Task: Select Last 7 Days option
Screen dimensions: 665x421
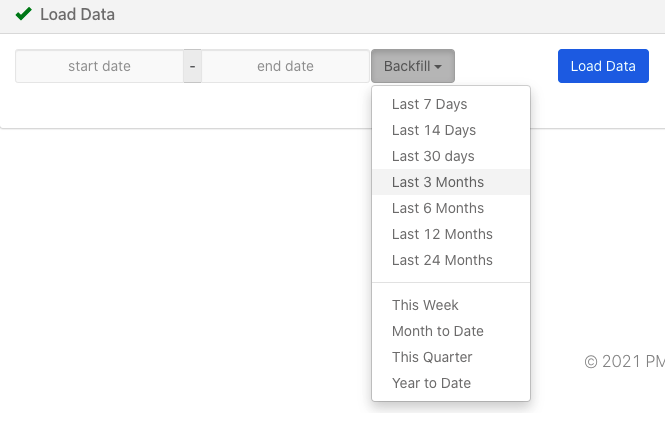Action: [451, 104]
